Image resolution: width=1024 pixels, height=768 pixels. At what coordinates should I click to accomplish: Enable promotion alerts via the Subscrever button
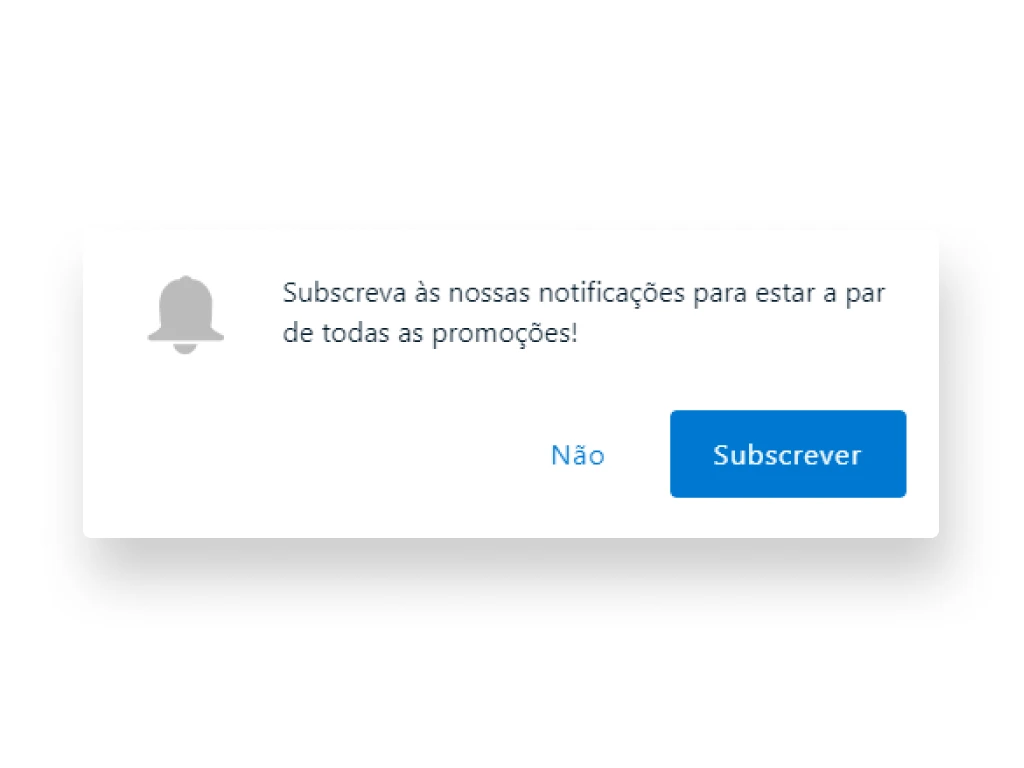[788, 454]
